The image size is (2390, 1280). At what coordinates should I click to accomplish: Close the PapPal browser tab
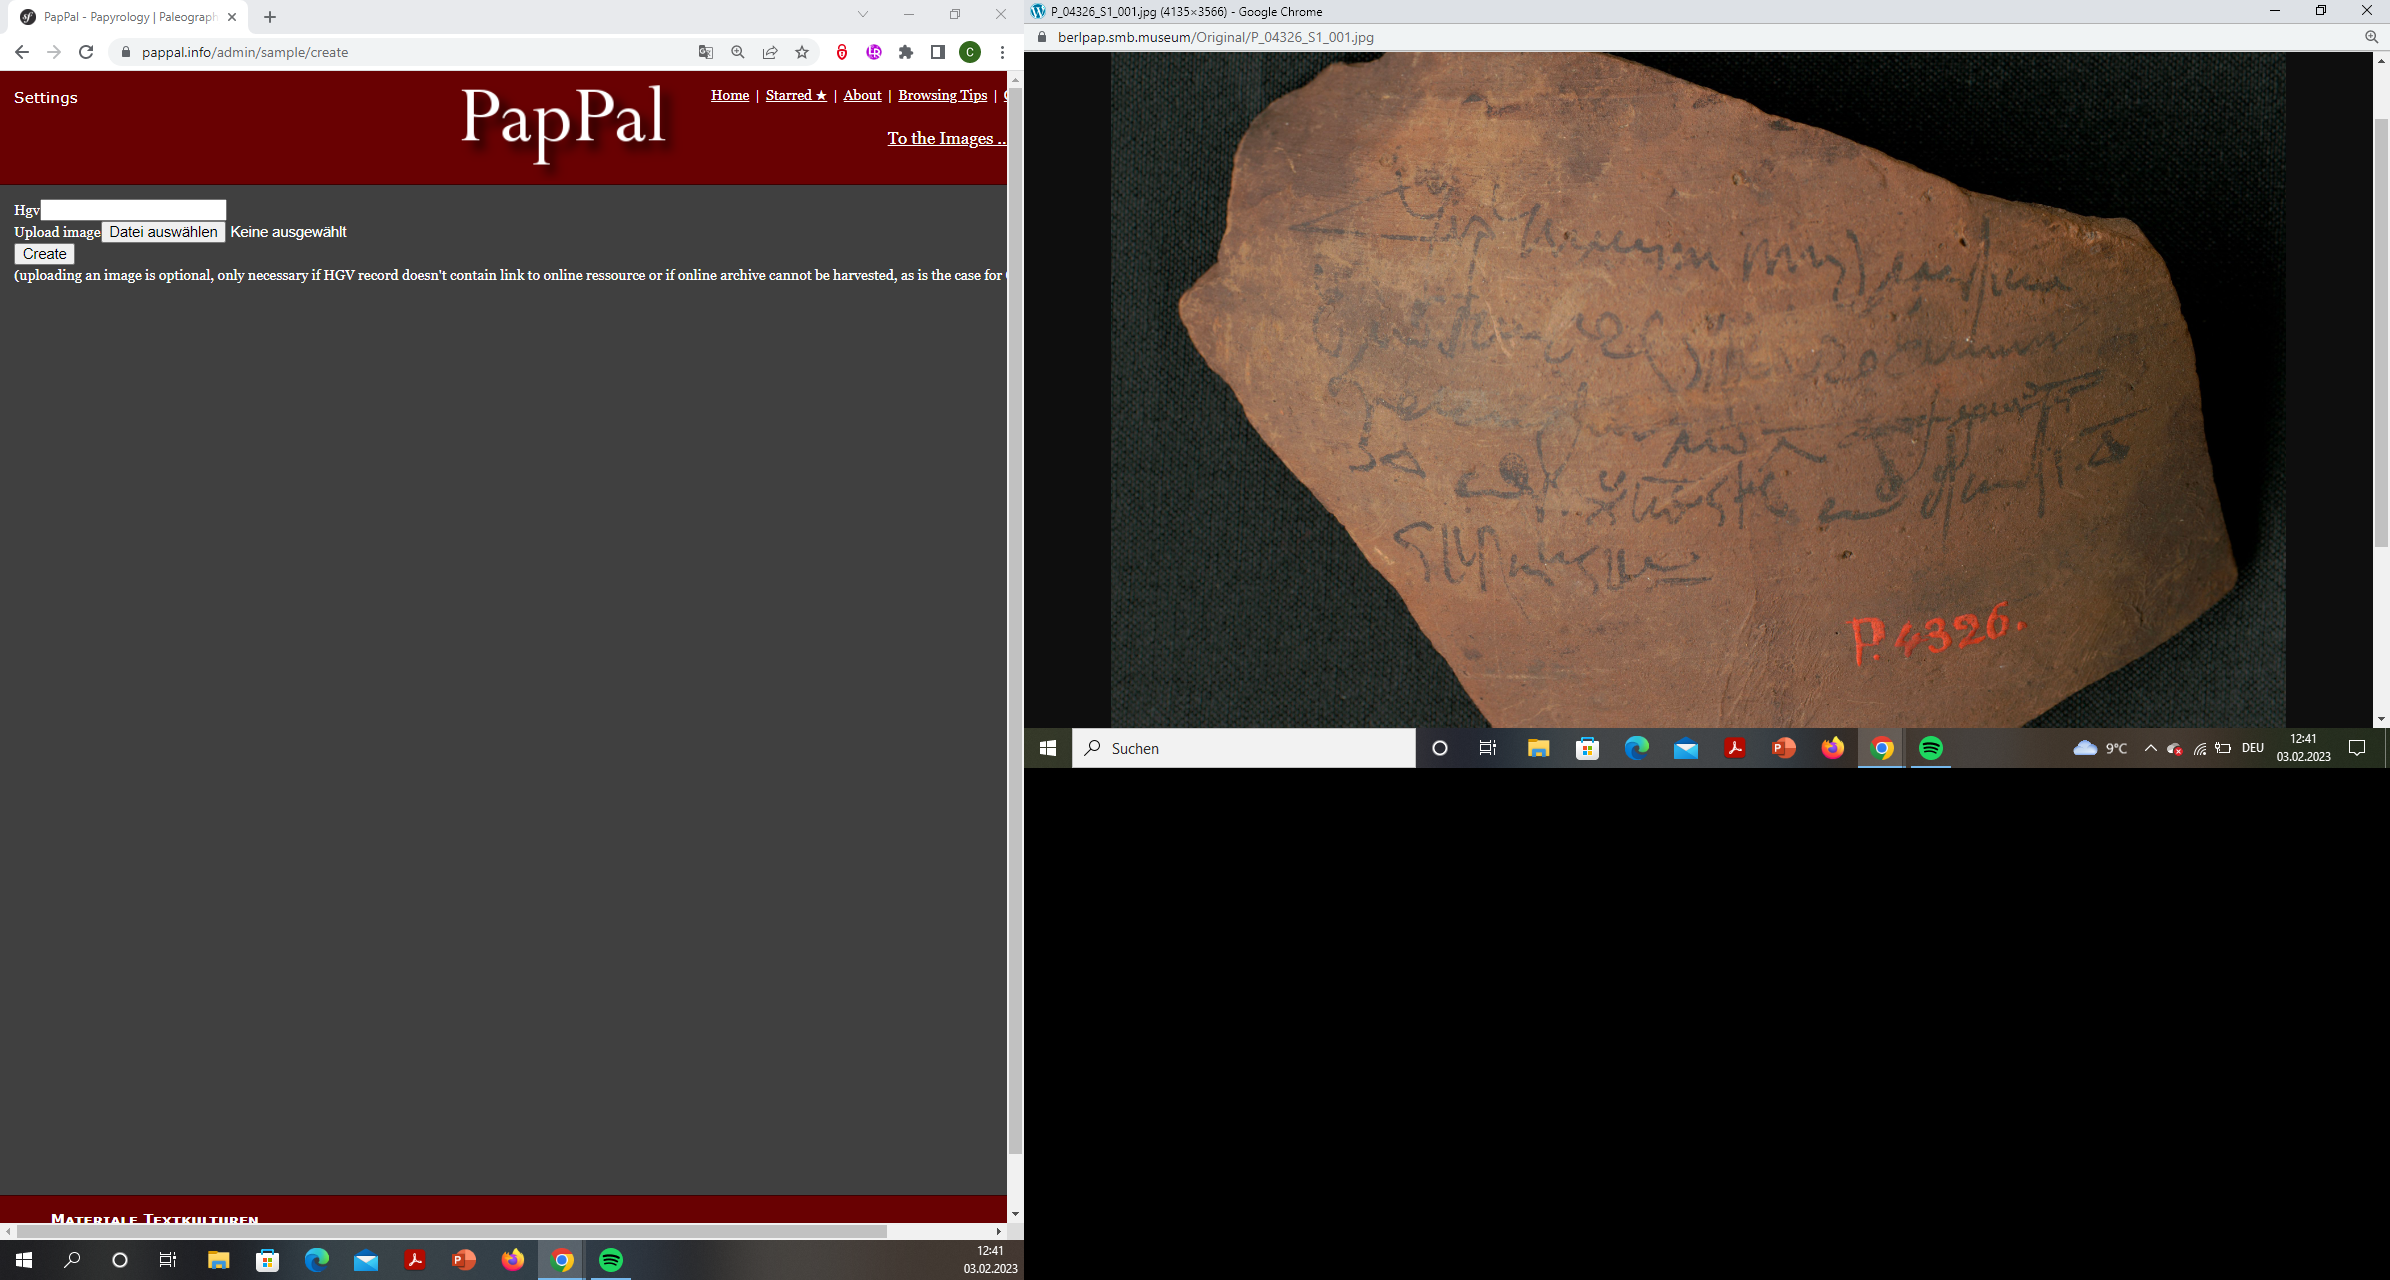pos(232,17)
